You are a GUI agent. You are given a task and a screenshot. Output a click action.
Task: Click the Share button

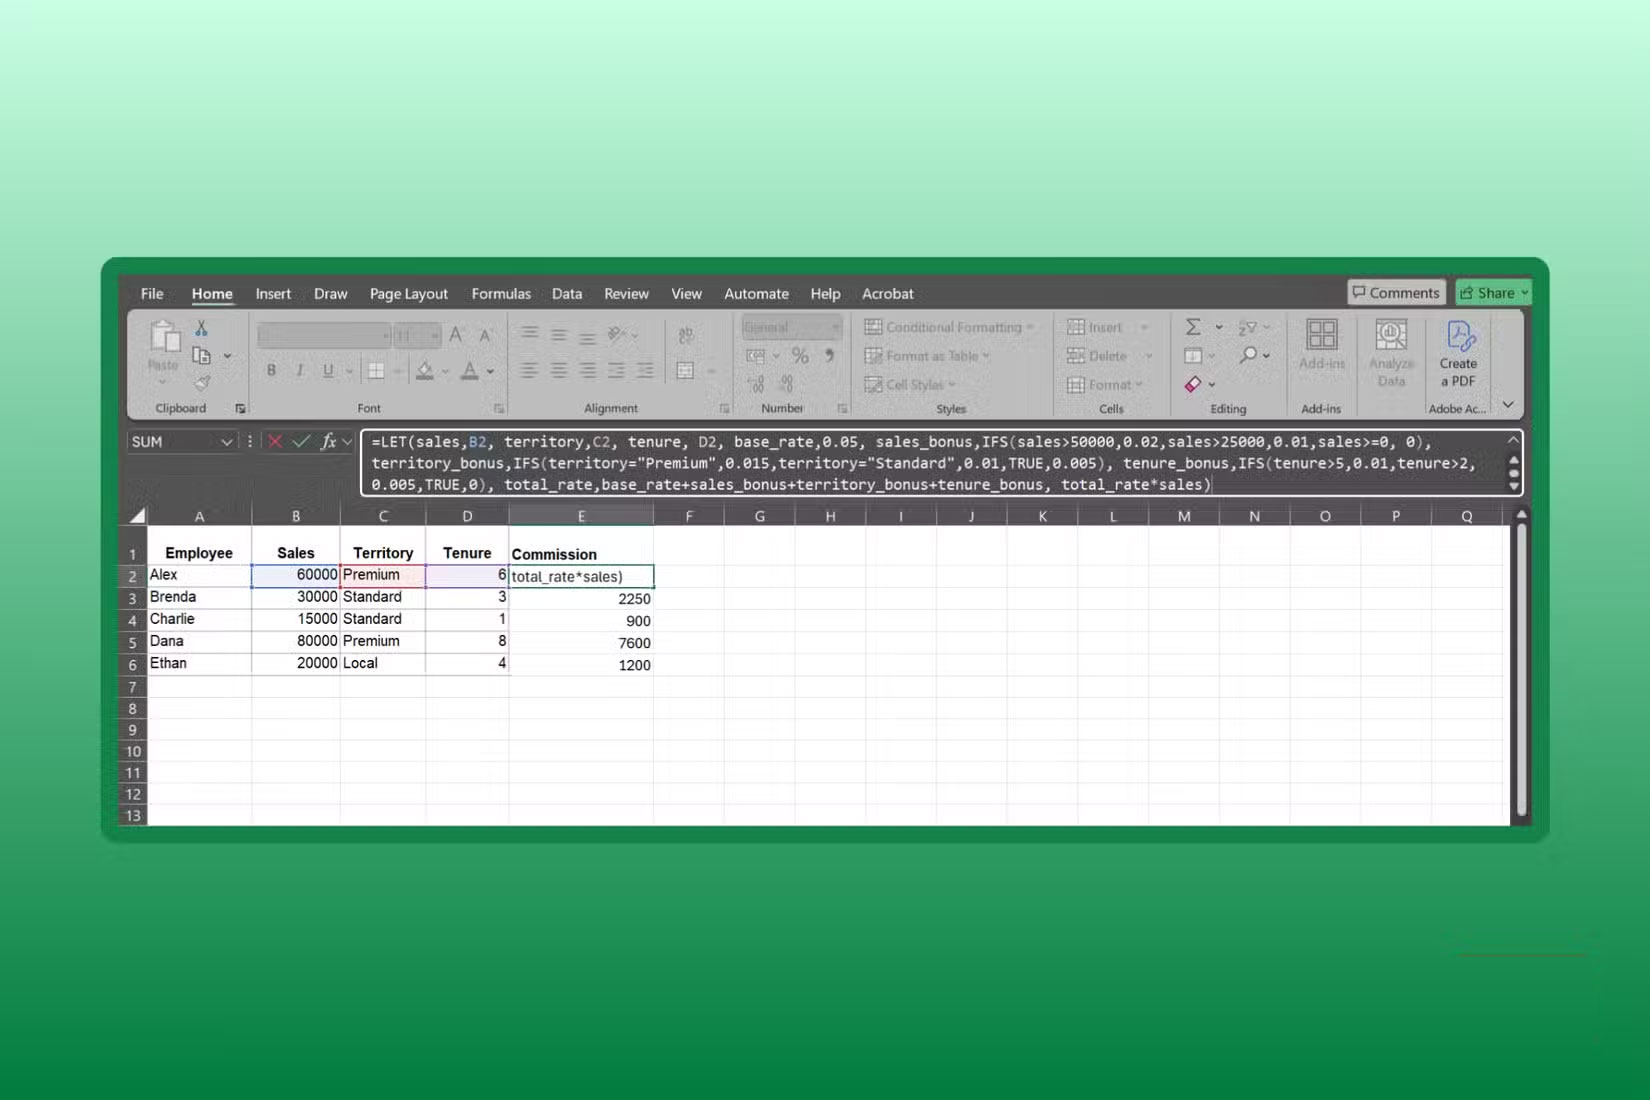coord(1492,292)
